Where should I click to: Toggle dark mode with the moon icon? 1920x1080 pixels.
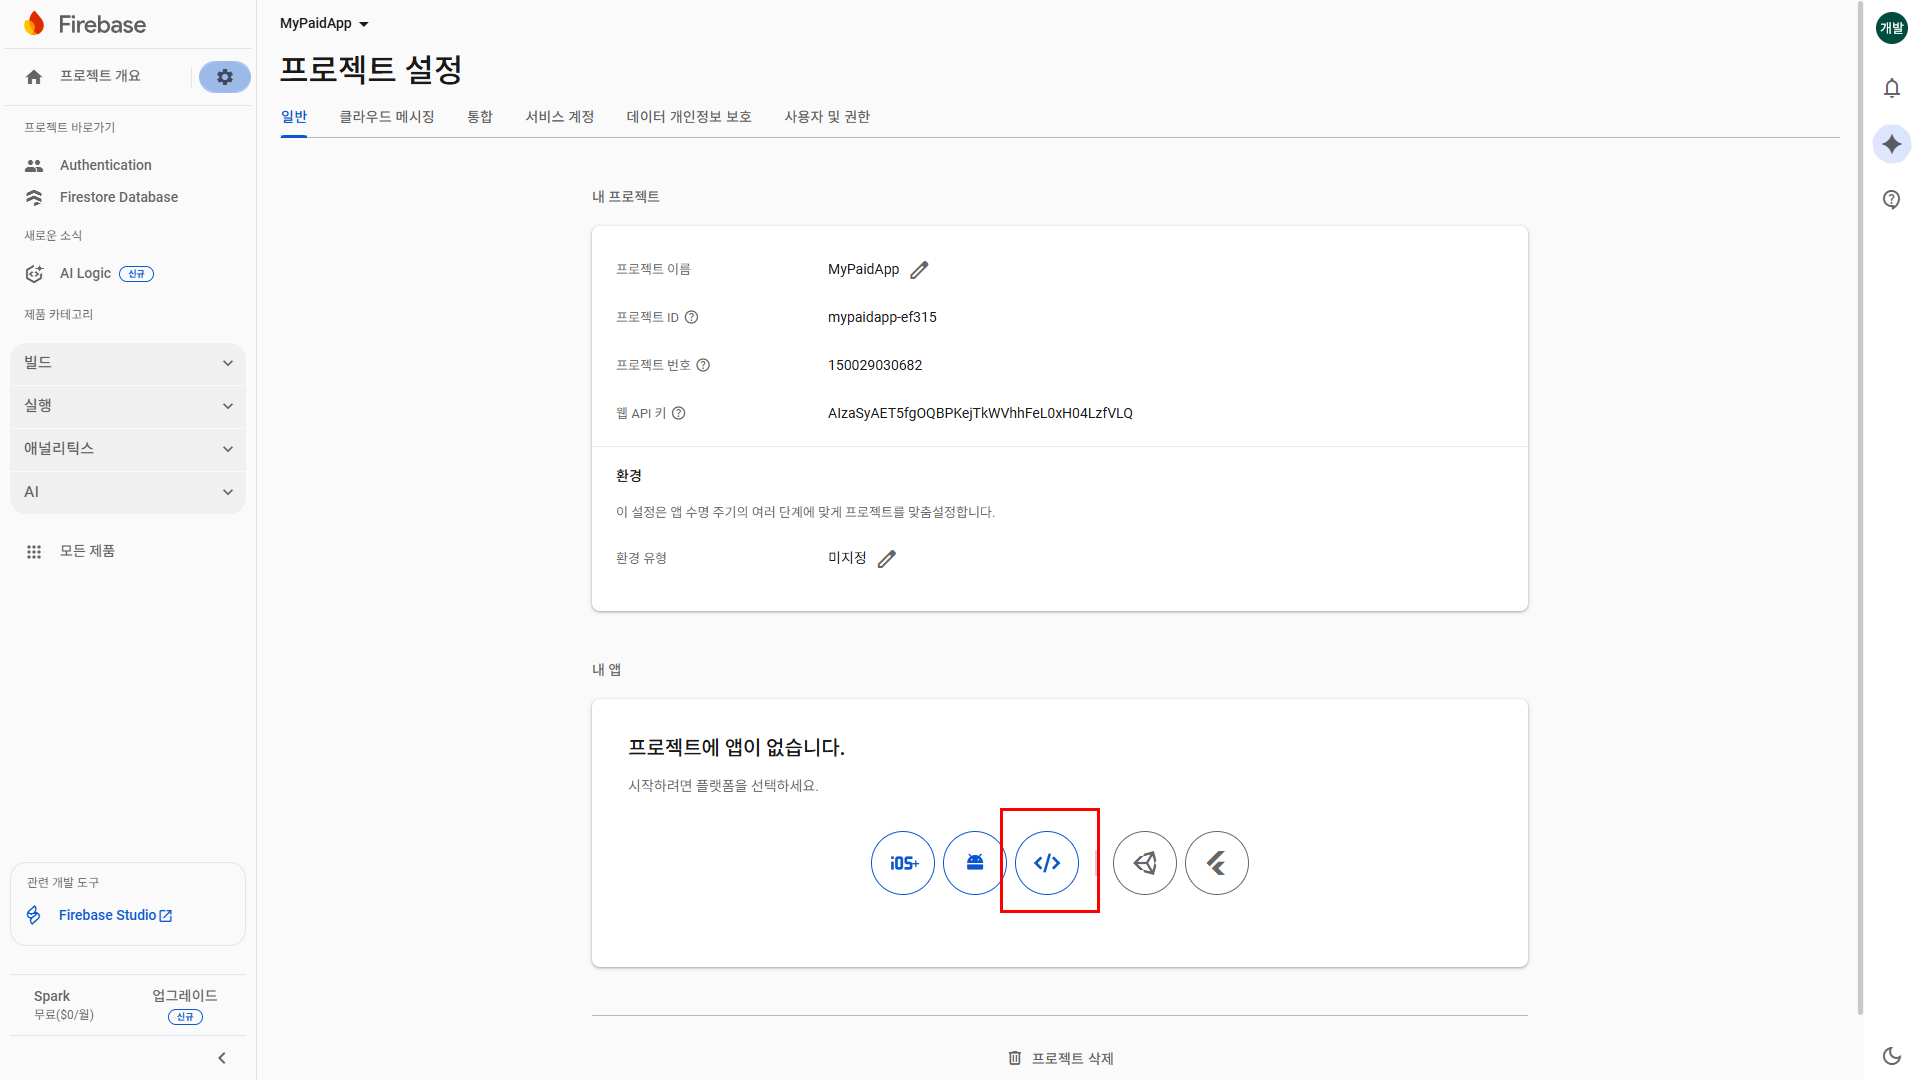pyautogui.click(x=1891, y=1056)
